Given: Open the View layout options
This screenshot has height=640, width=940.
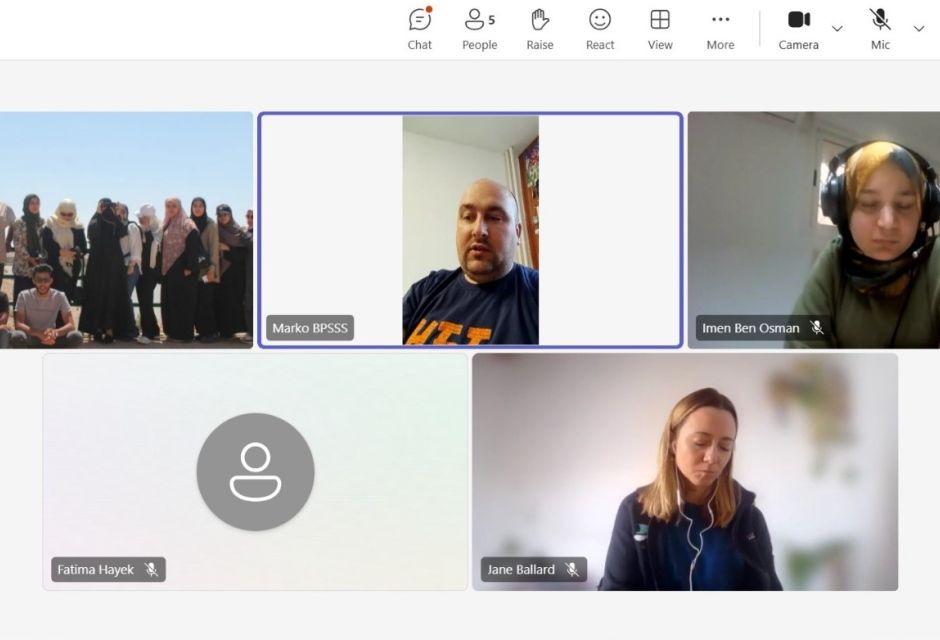Looking at the screenshot, I should [x=660, y=29].
